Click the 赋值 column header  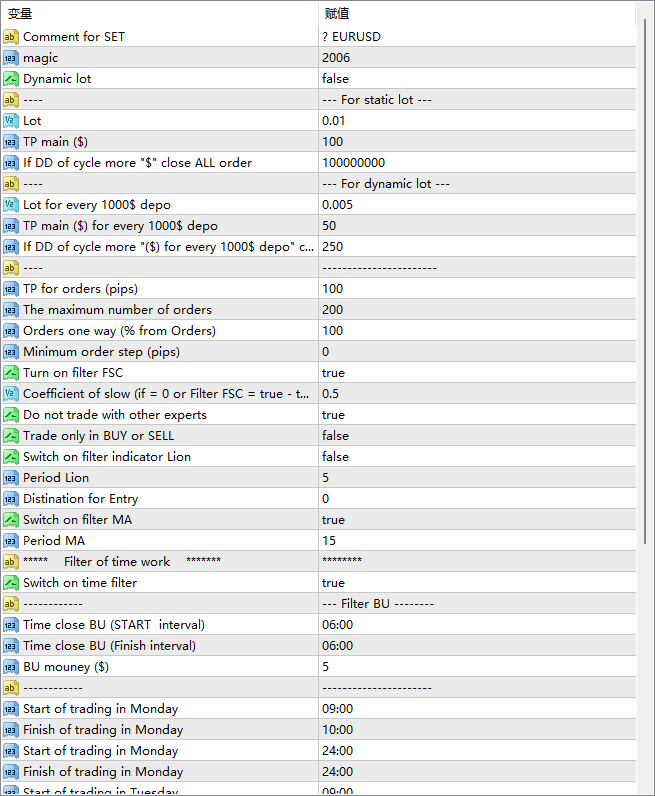[x=477, y=14]
